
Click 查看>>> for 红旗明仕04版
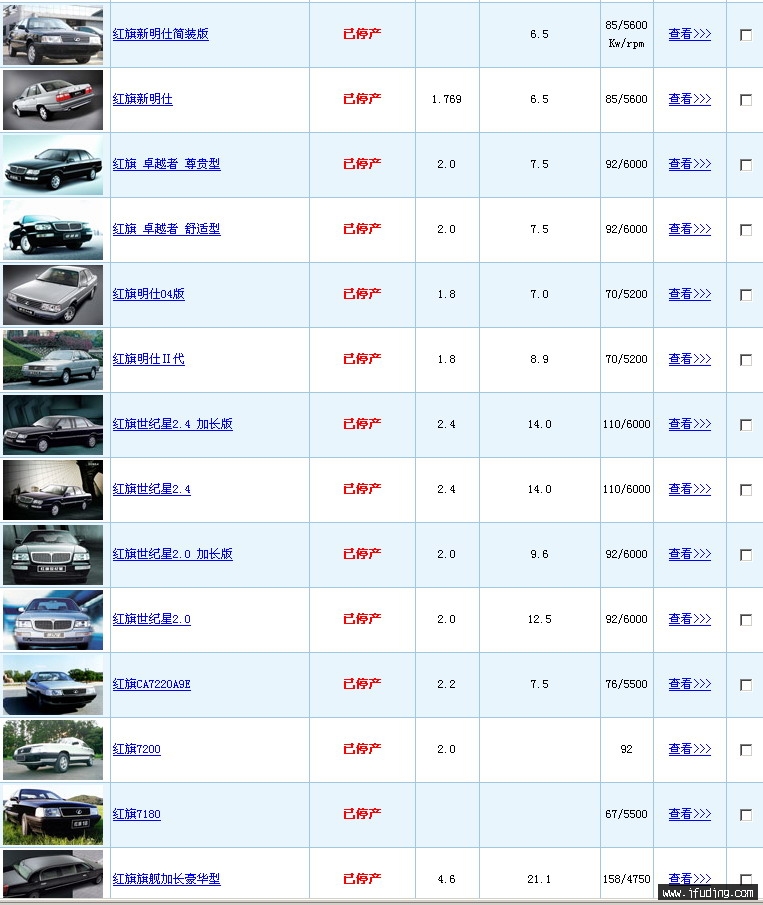pos(690,294)
